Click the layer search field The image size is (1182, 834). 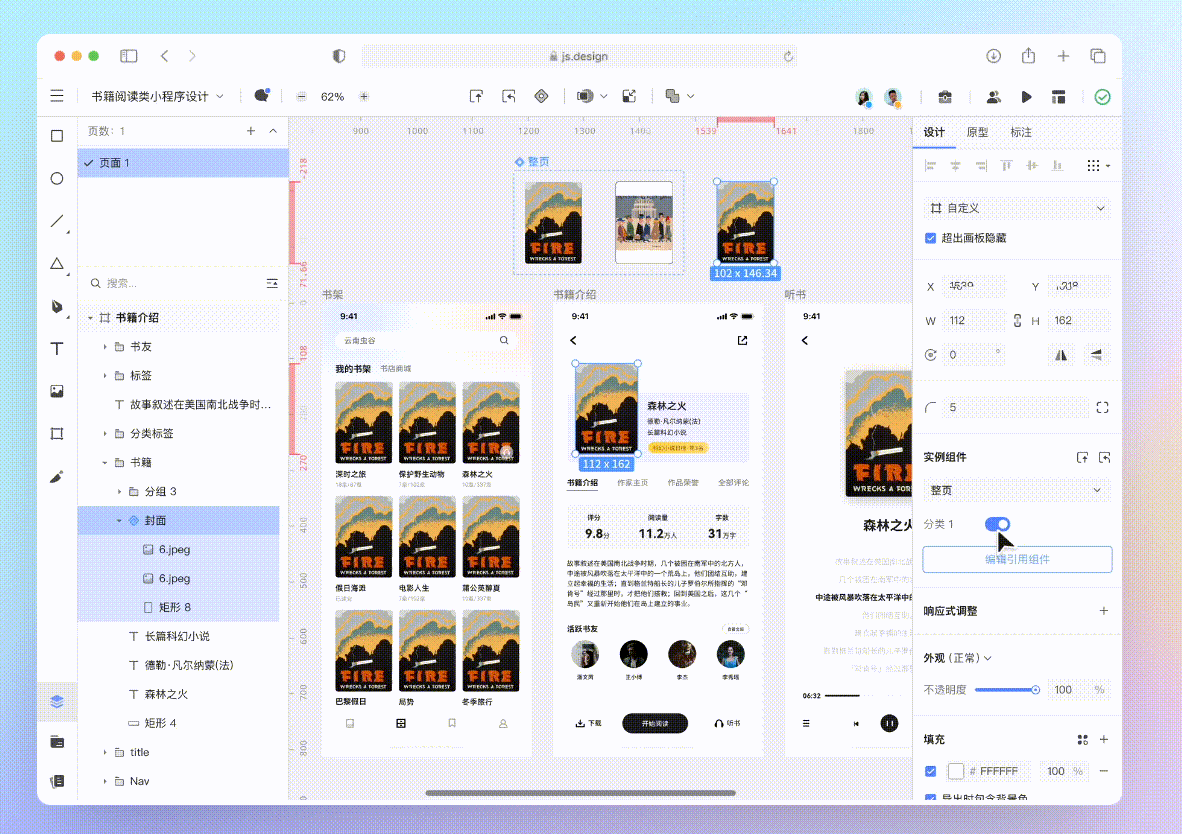coord(177,284)
